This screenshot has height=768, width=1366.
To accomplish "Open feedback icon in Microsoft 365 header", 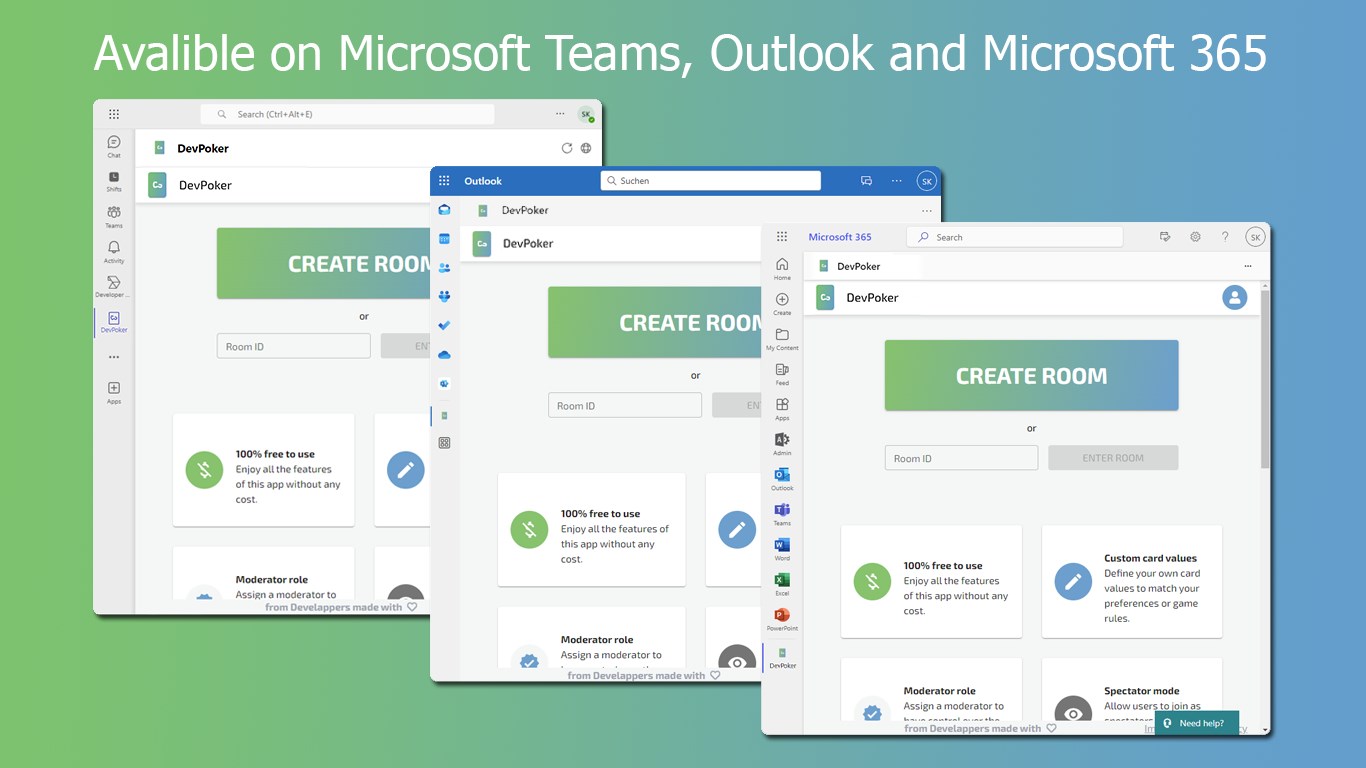I will point(1165,237).
